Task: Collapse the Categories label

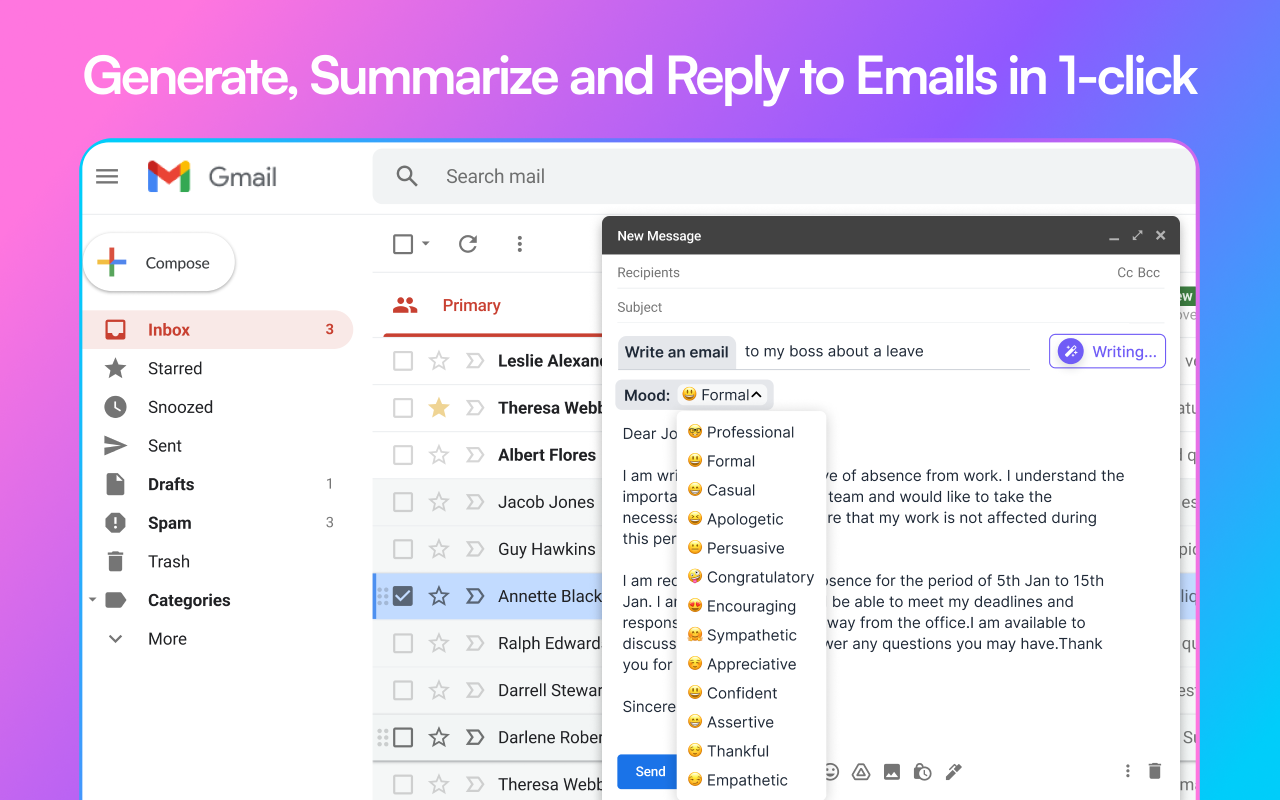Action: 92,599
